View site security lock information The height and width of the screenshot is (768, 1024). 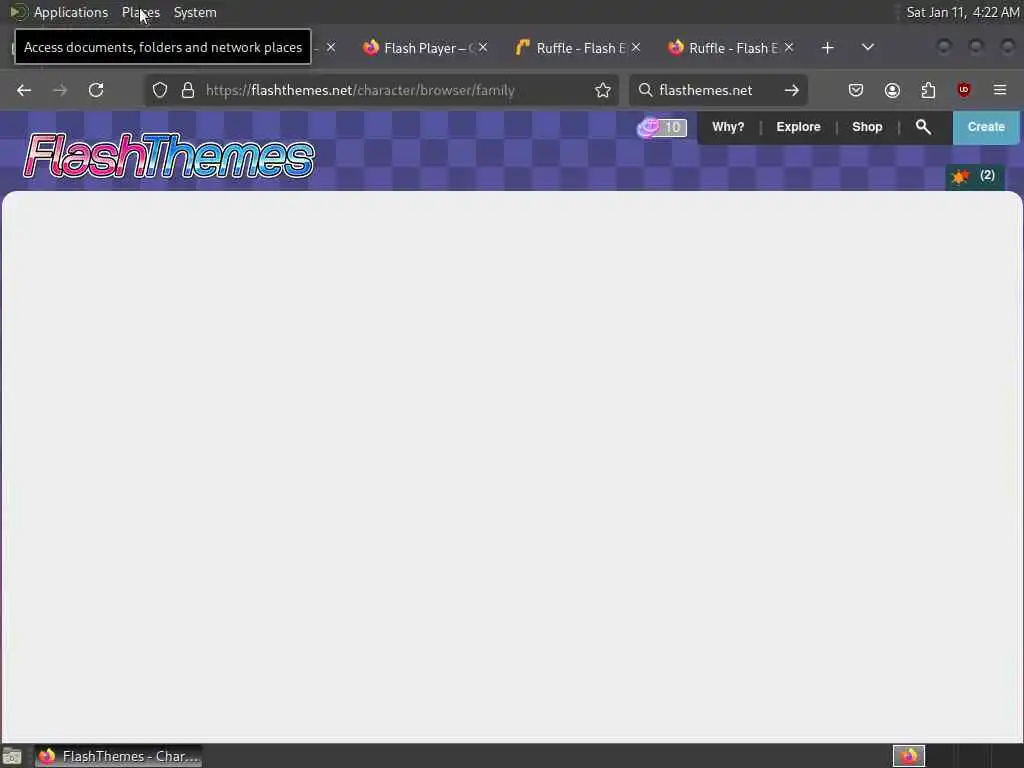coord(188,90)
